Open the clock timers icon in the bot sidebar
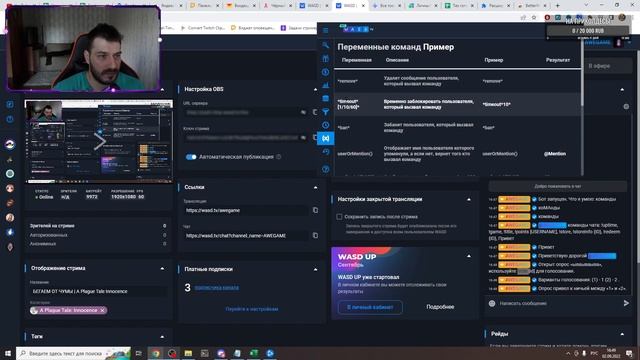The image size is (640, 360). (325, 125)
